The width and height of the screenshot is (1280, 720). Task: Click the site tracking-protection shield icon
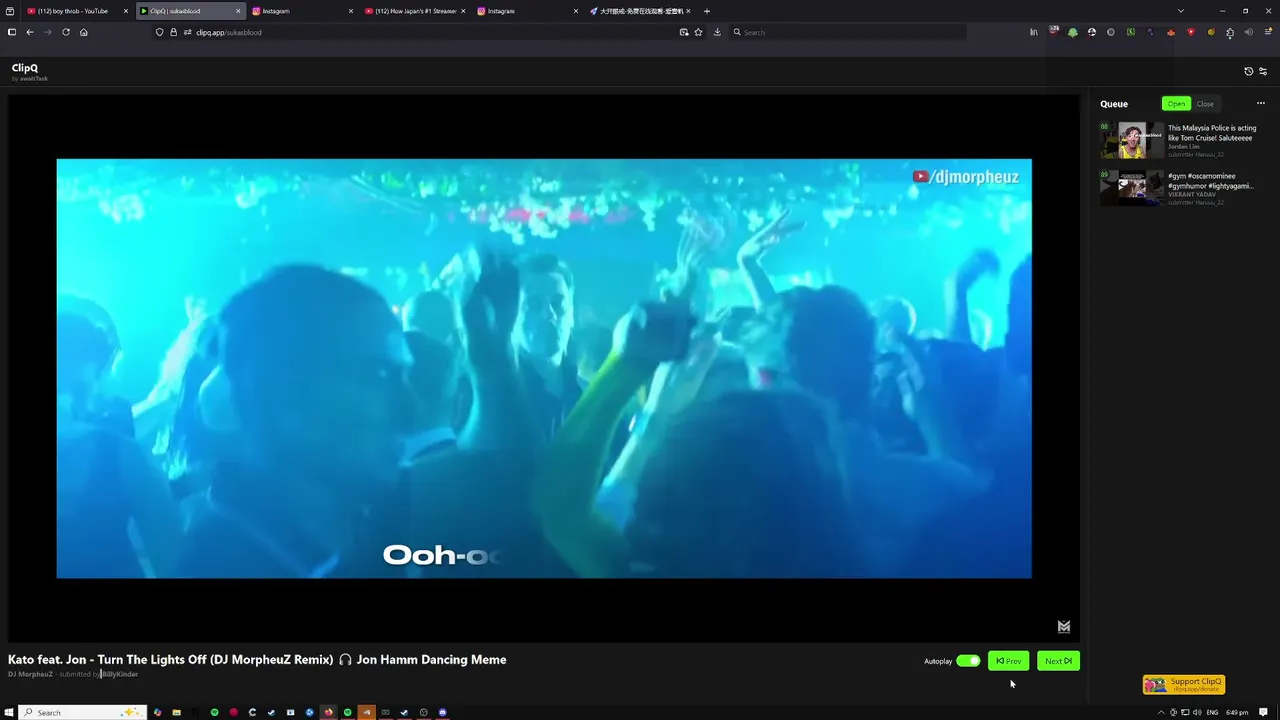(x=159, y=32)
